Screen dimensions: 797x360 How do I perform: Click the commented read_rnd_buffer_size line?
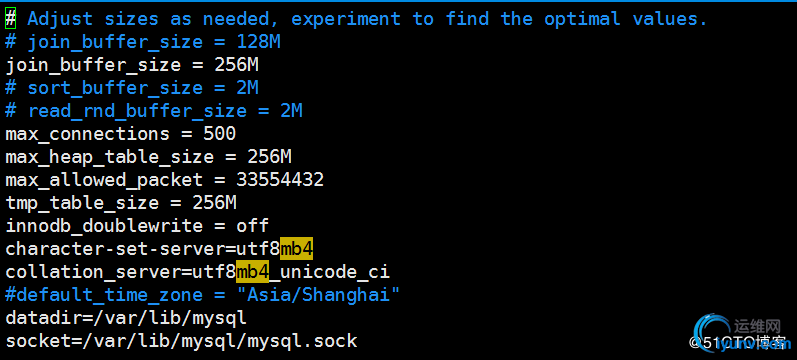point(154,111)
